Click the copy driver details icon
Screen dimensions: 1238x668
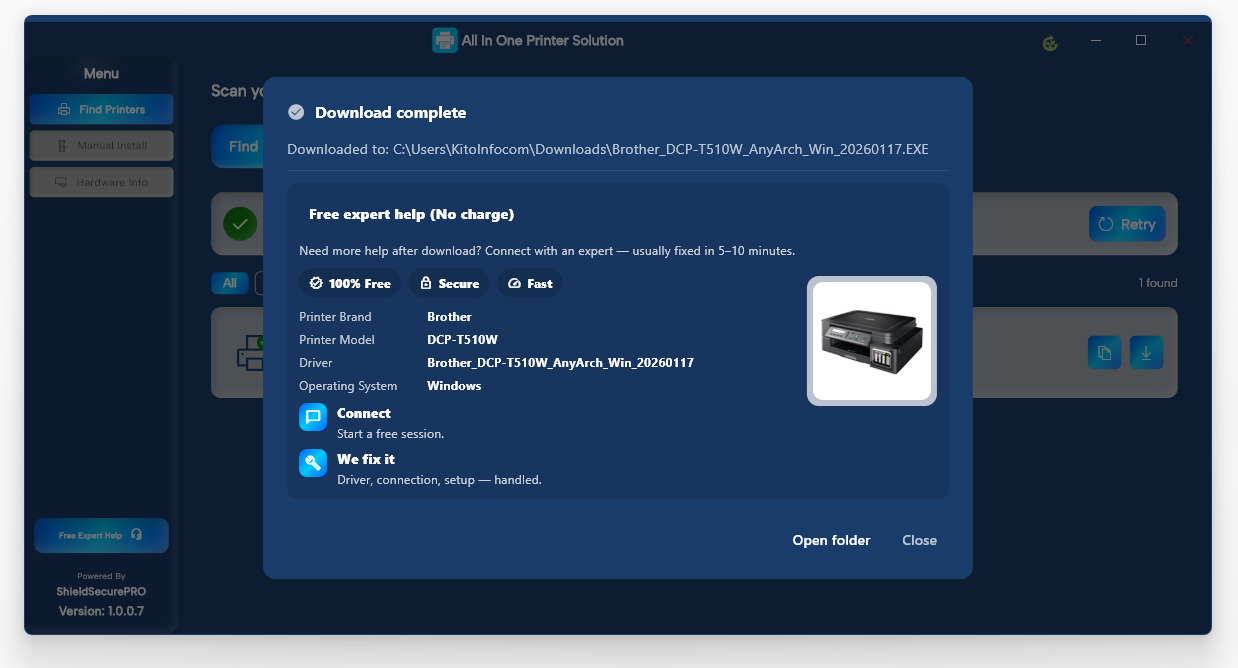[1104, 352]
